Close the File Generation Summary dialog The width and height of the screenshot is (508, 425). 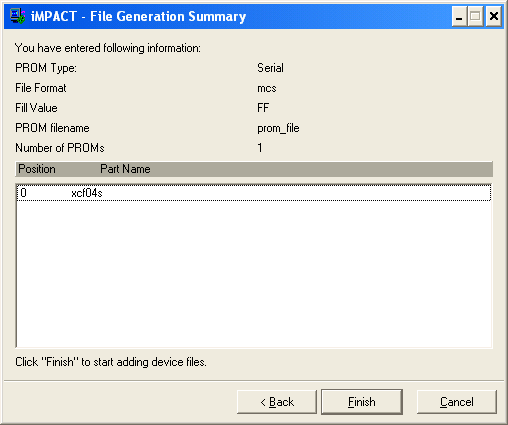(x=494, y=16)
